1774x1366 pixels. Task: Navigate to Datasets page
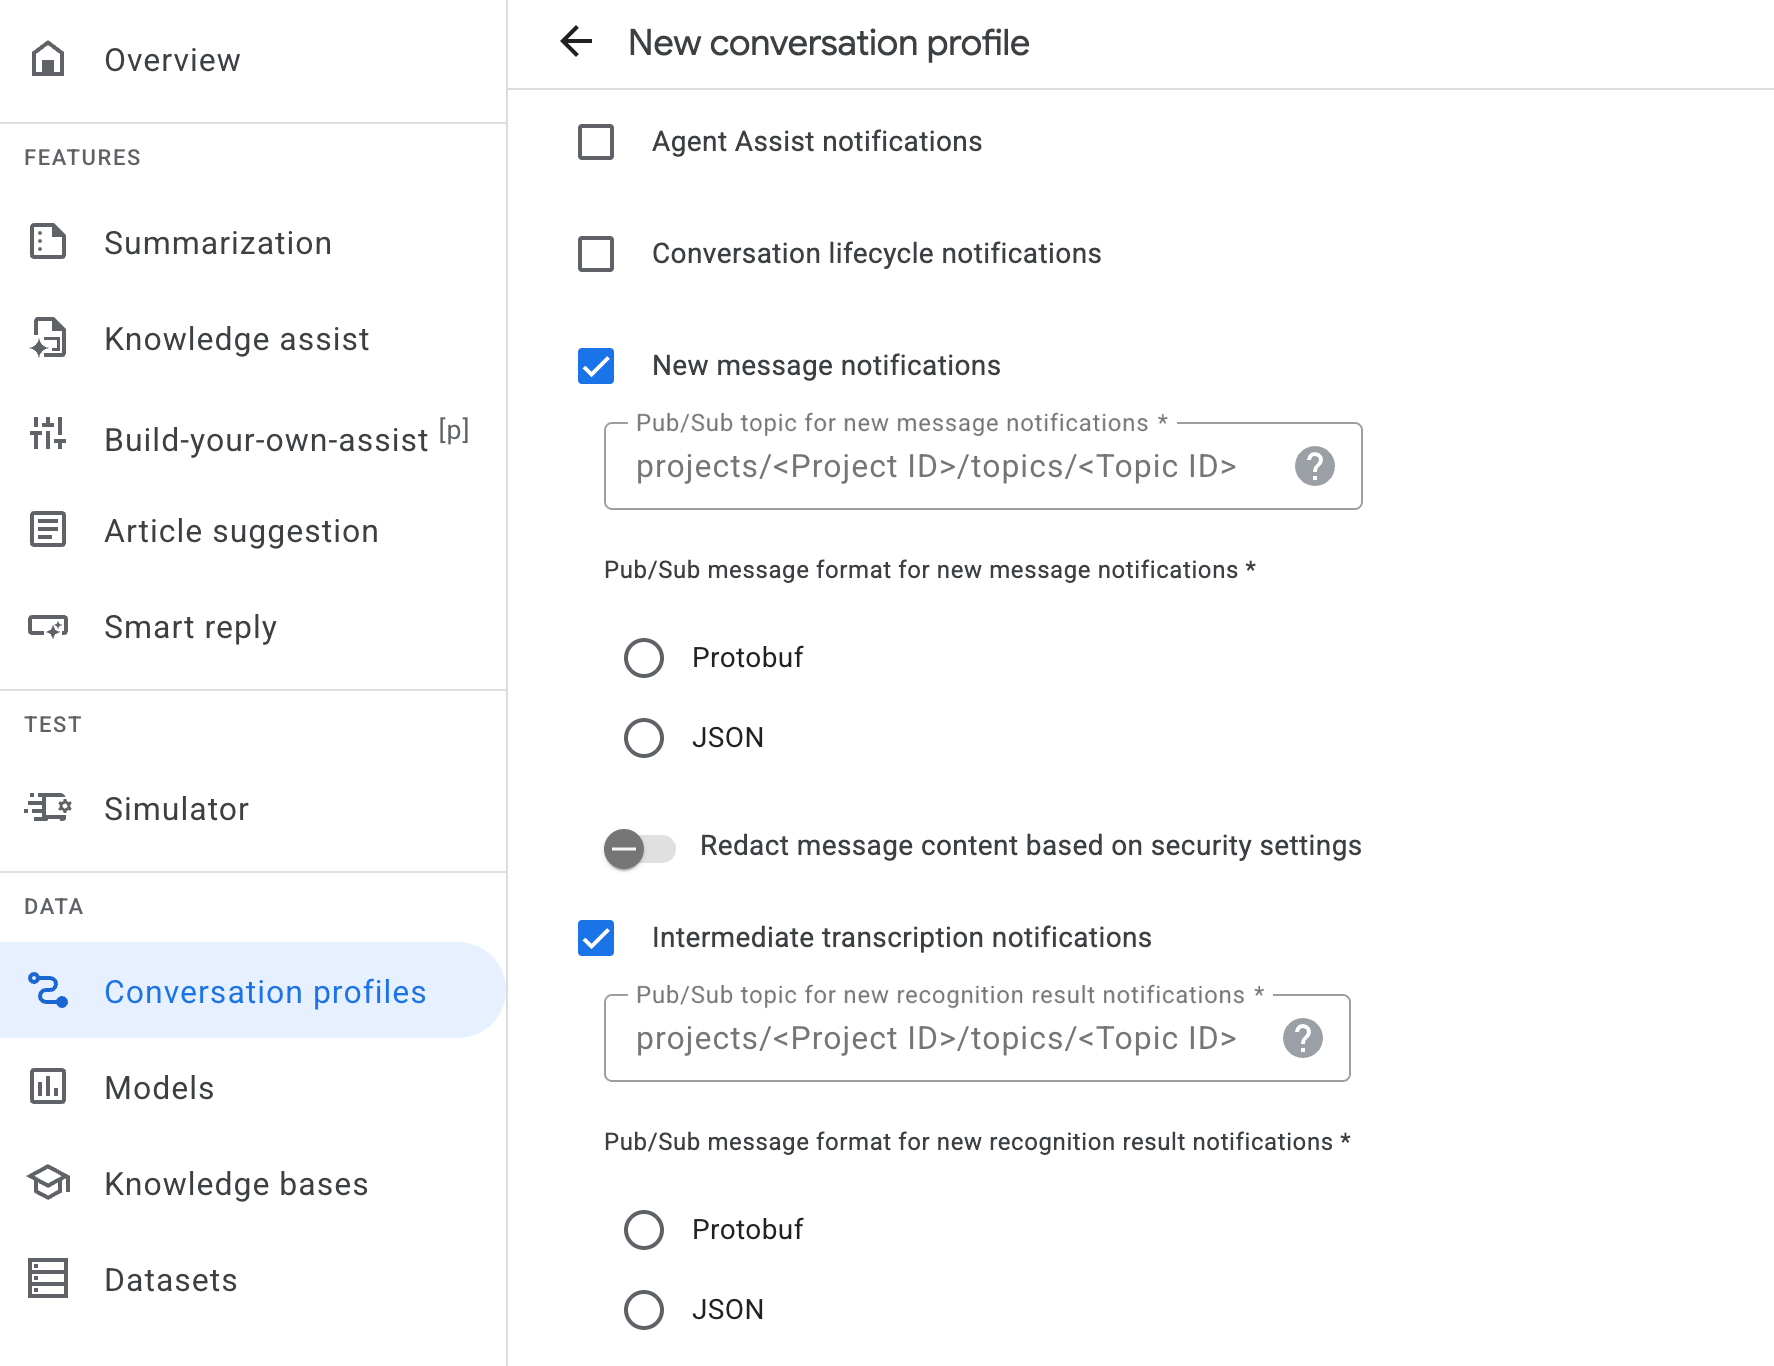171,1280
